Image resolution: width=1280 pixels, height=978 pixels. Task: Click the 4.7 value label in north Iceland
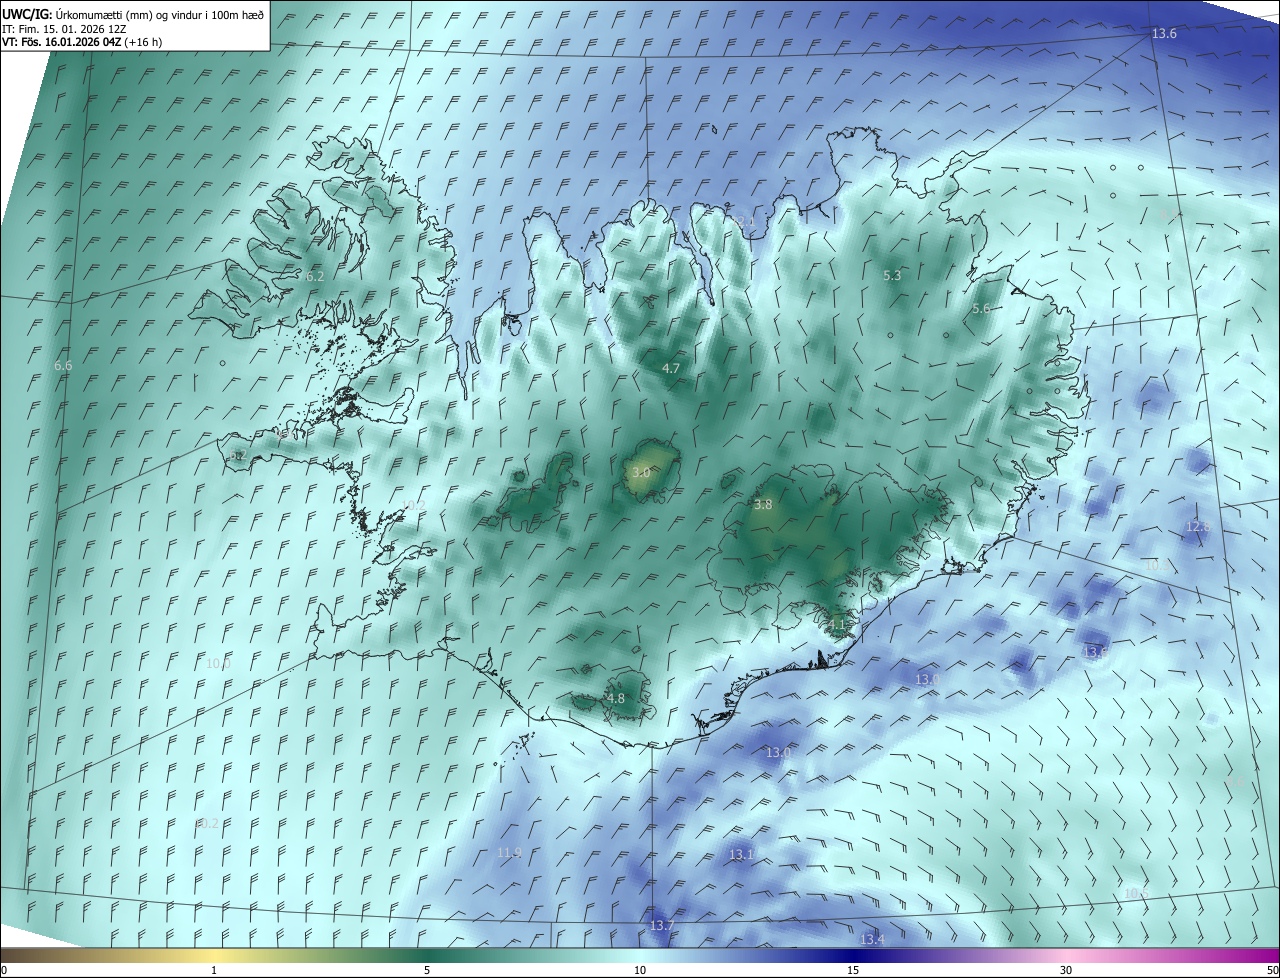(671, 368)
